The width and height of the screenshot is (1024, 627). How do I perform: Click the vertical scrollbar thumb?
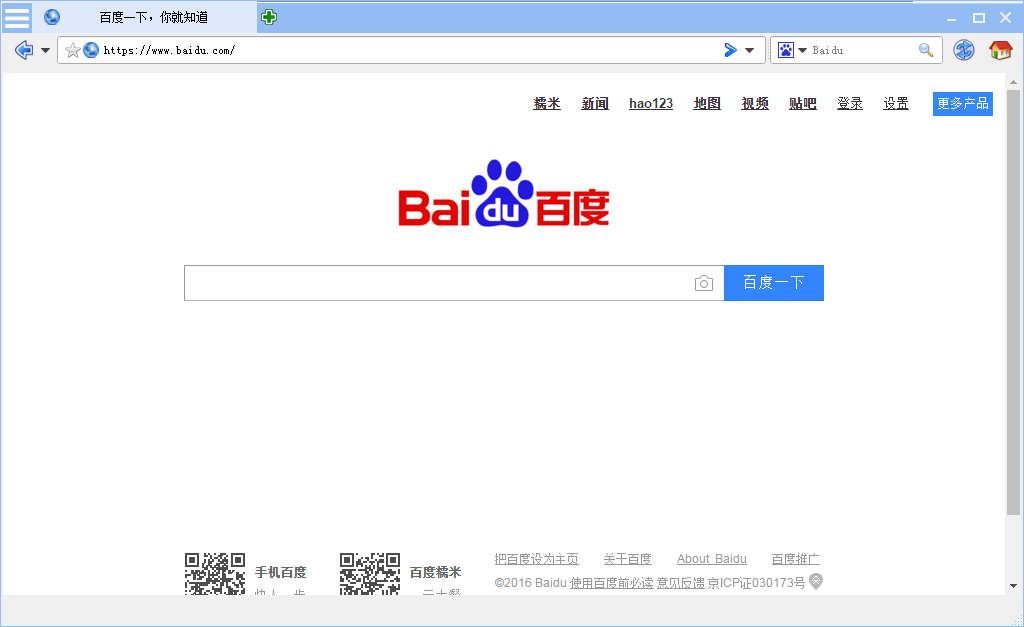pyautogui.click(x=1013, y=302)
